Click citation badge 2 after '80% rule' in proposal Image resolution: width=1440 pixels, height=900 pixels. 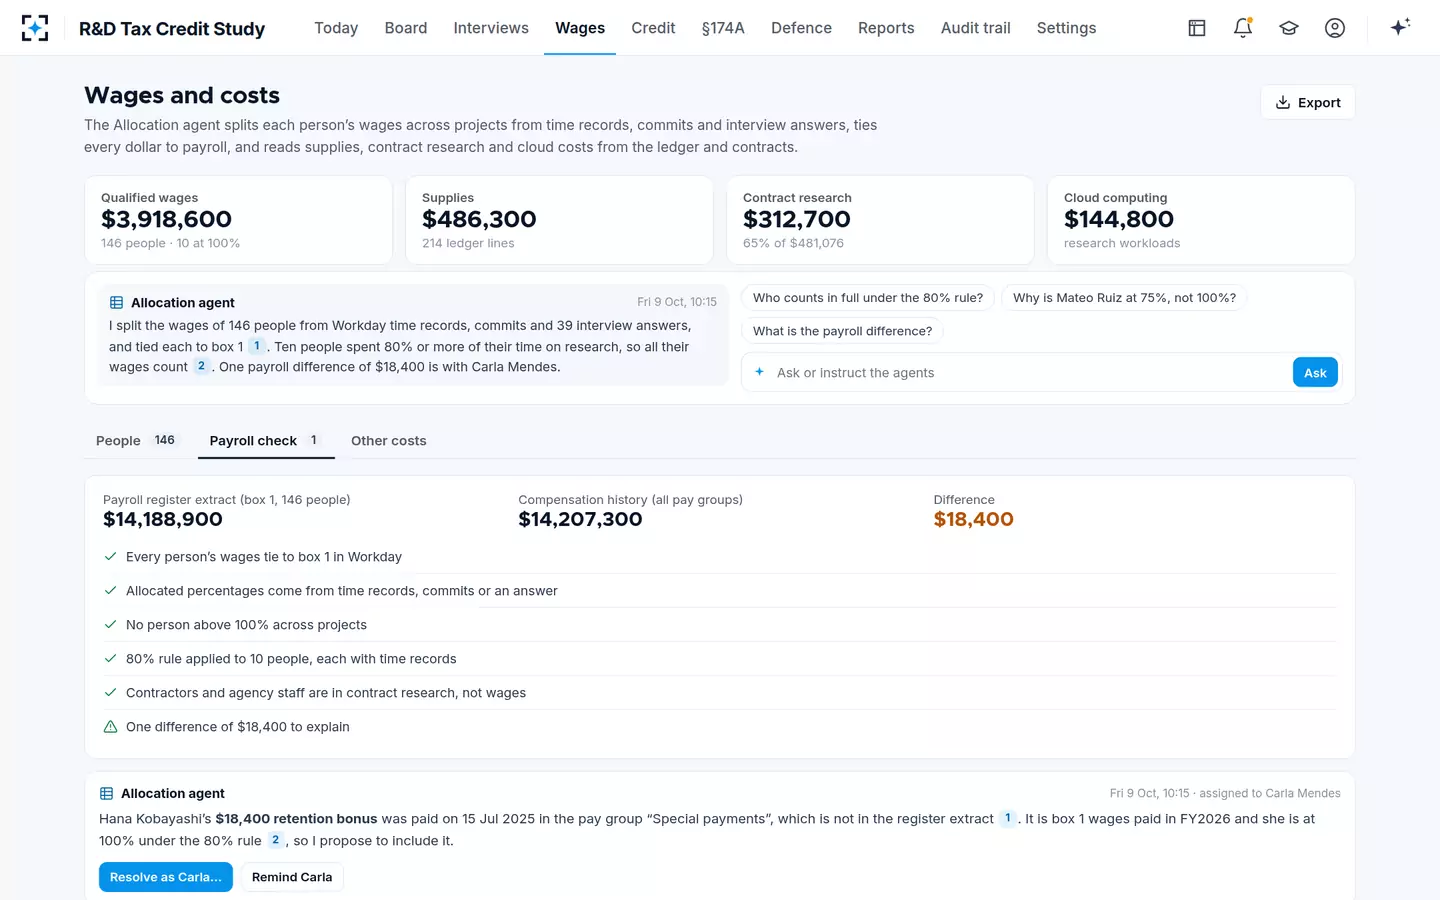pos(276,840)
